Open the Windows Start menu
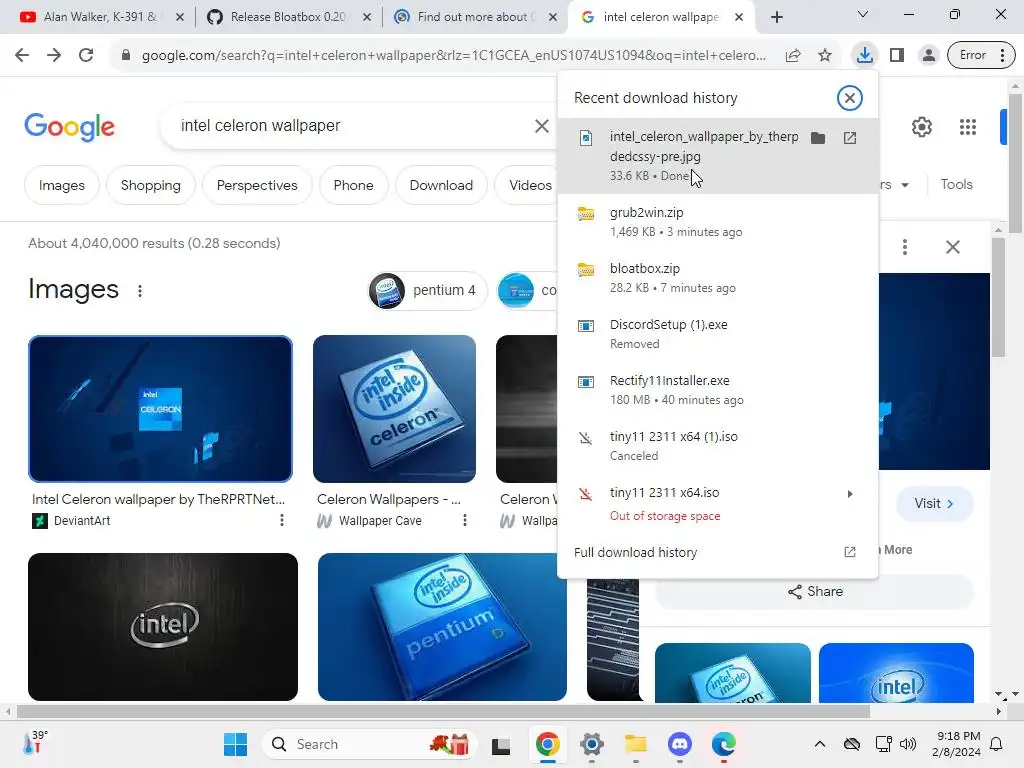This screenshot has height=768, width=1024. click(x=235, y=744)
